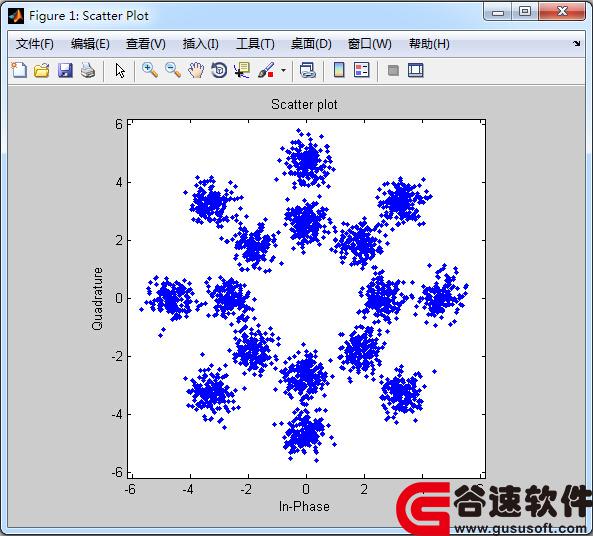Click the 'Quadrature' y-axis label
The width and height of the screenshot is (593, 536).
(97, 298)
